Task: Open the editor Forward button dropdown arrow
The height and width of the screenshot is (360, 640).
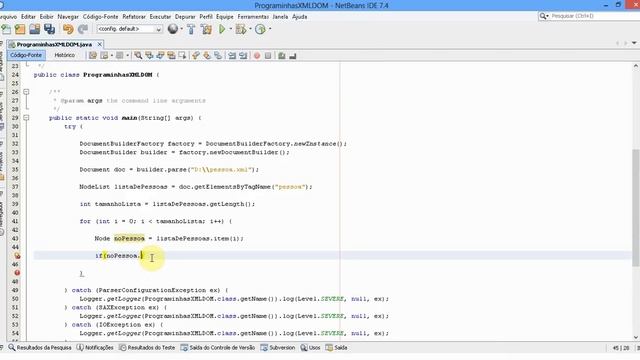Action: tap(128, 56)
